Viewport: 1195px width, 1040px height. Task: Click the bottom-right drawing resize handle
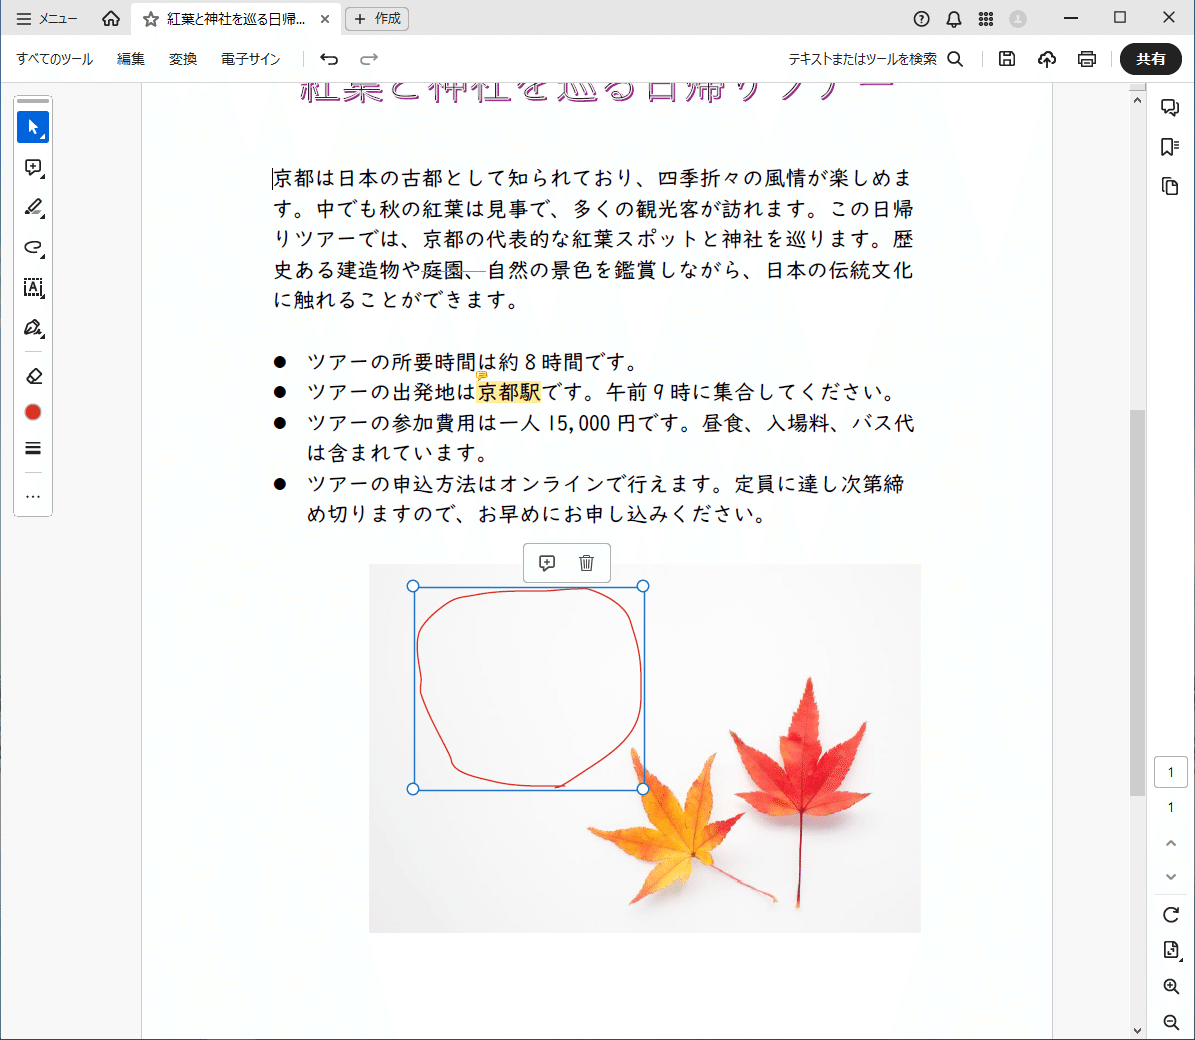[643, 789]
